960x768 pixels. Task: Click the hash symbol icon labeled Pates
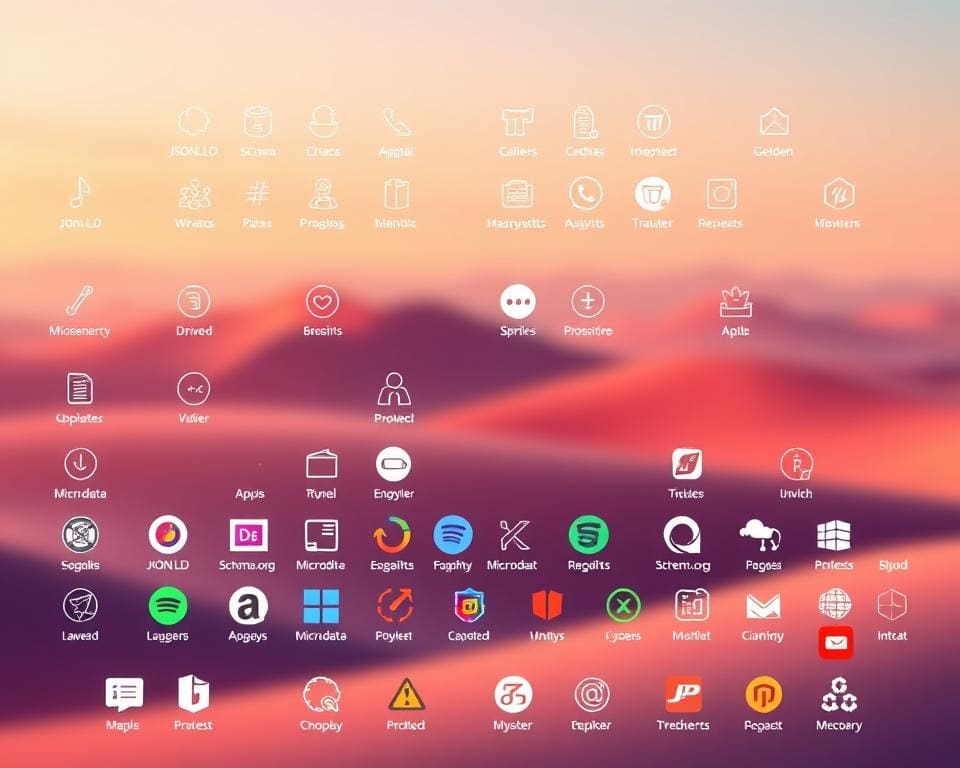(257, 194)
